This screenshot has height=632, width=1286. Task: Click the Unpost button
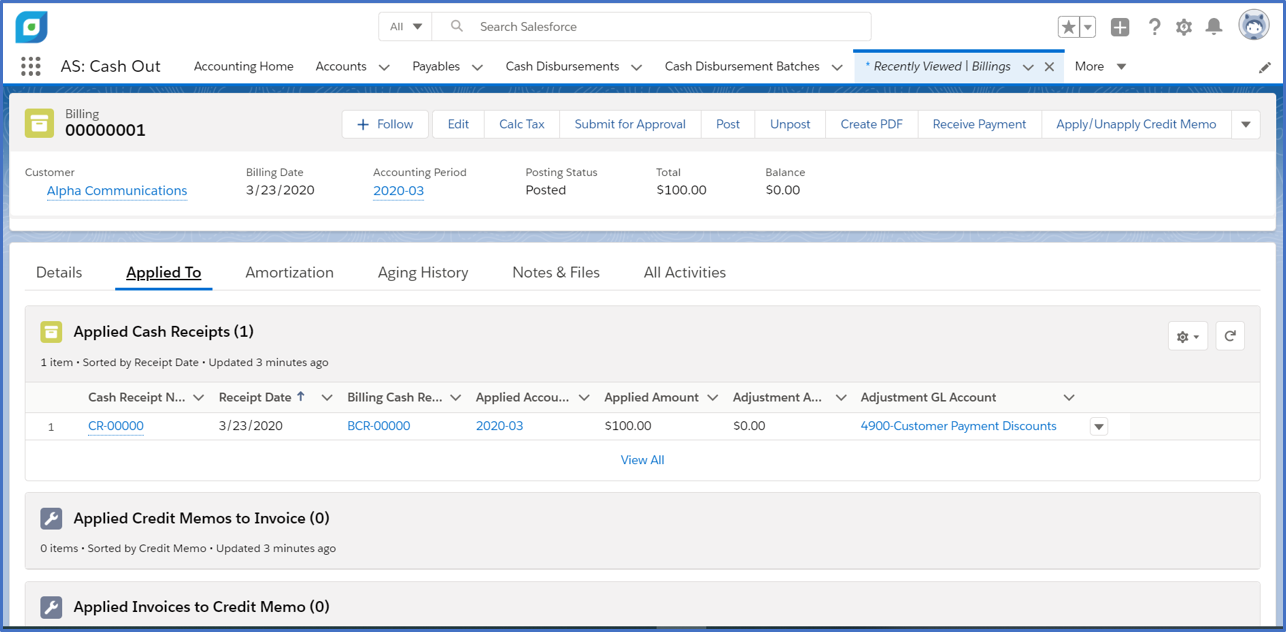790,124
